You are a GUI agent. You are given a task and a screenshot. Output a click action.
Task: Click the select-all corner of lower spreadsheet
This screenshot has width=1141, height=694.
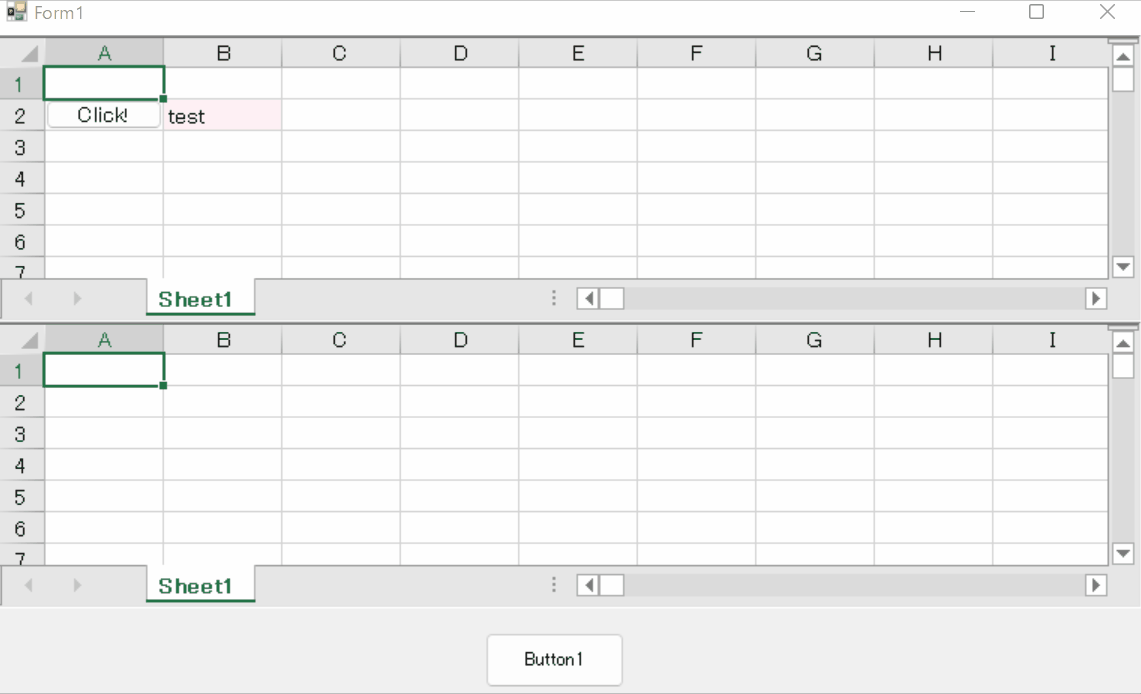(x=23, y=340)
